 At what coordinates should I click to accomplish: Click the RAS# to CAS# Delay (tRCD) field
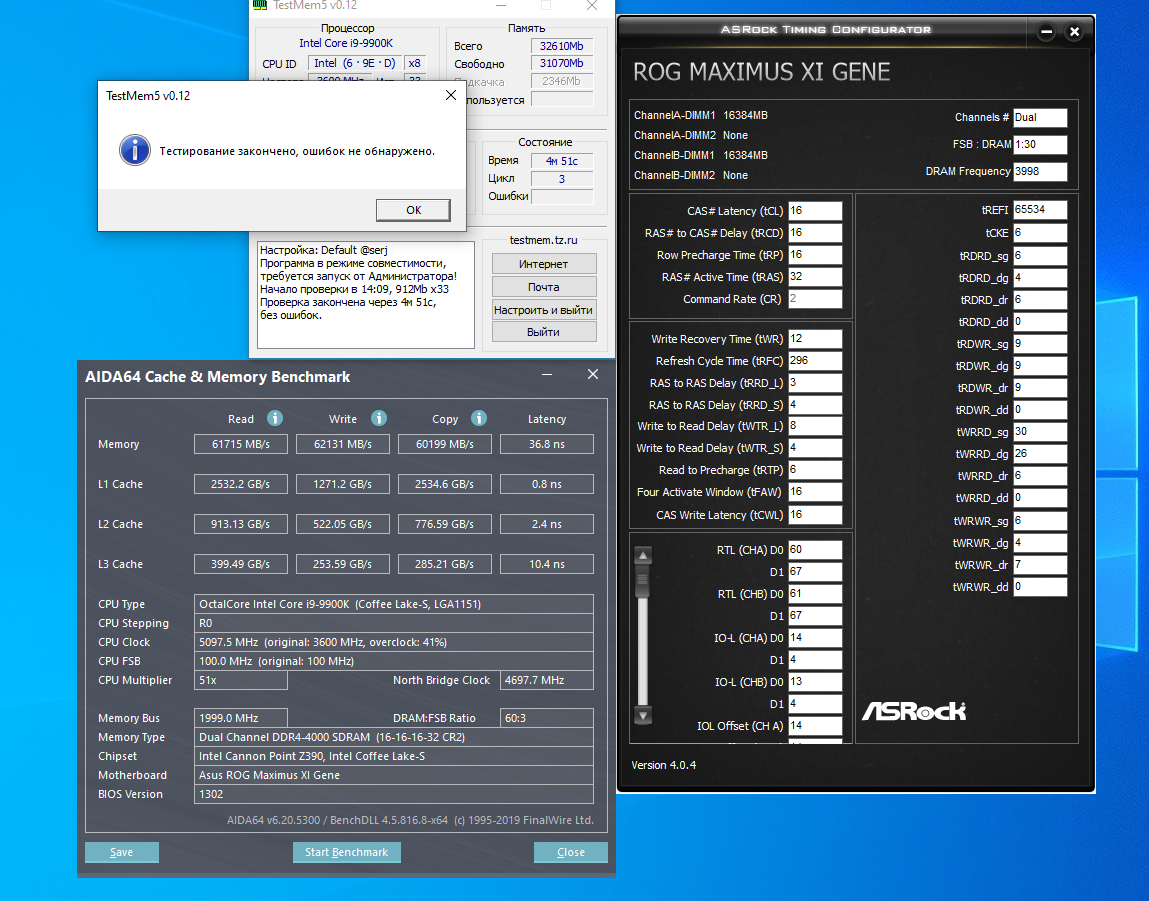815,232
